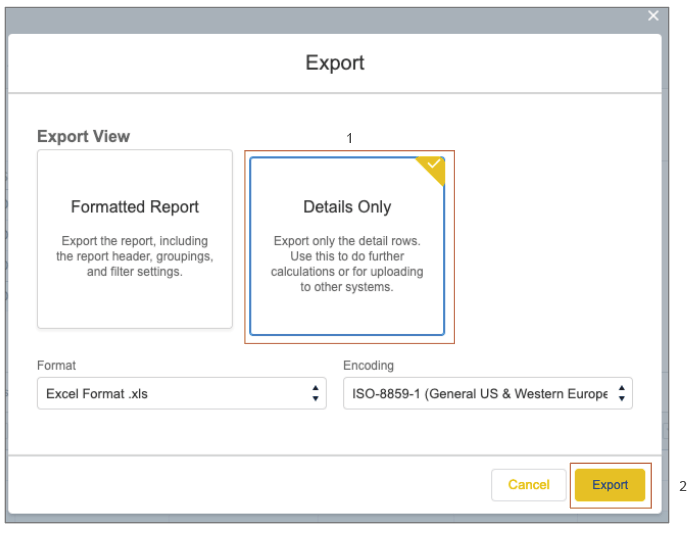This screenshot has height=536, width=693.
Task: Cancel the export dialog
Action: (529, 485)
